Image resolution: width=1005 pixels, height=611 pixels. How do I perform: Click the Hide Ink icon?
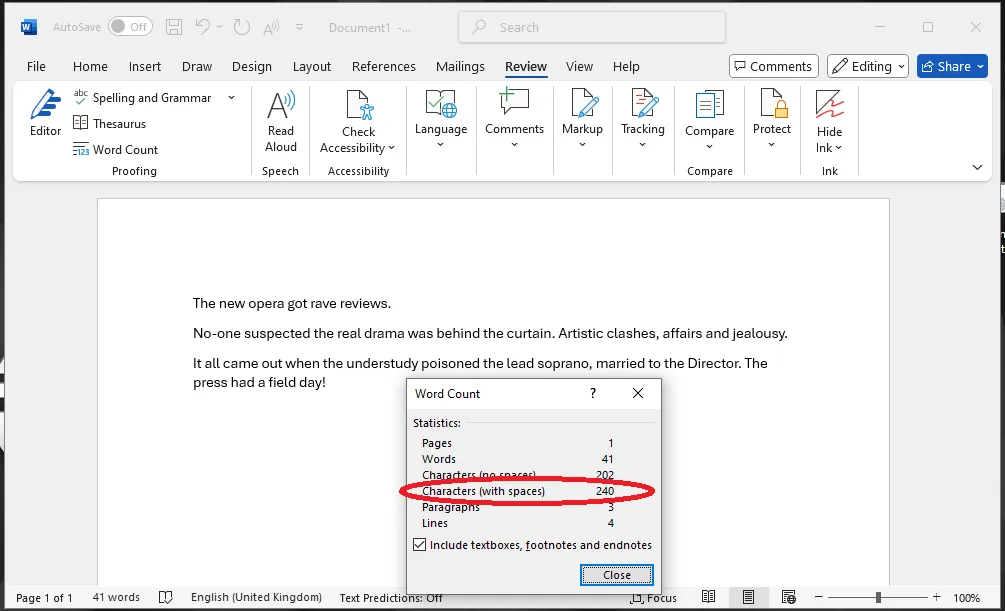(829, 105)
